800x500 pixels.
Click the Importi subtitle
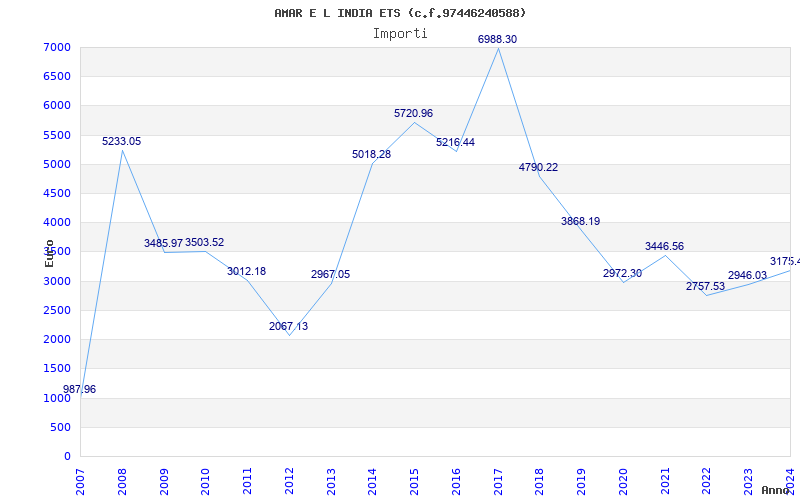point(400,33)
